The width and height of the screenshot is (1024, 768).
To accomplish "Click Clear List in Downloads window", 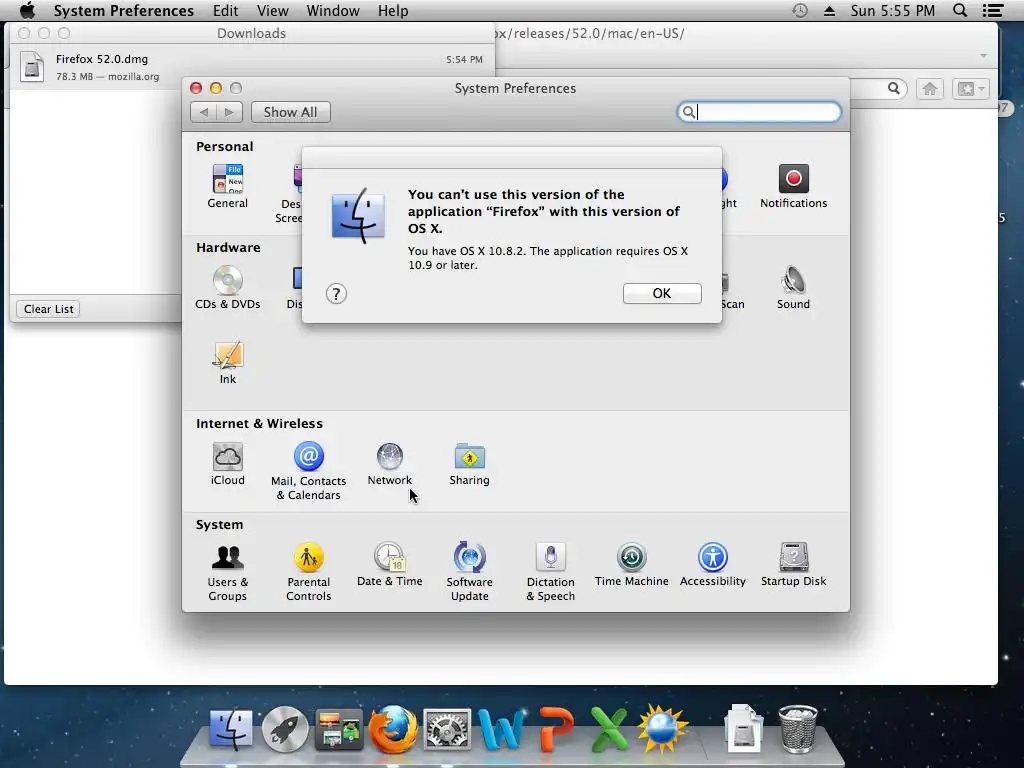I will click(48, 309).
